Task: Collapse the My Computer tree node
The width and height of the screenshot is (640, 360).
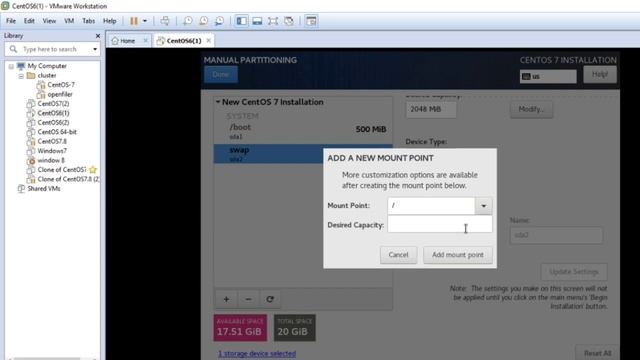Action: point(11,66)
